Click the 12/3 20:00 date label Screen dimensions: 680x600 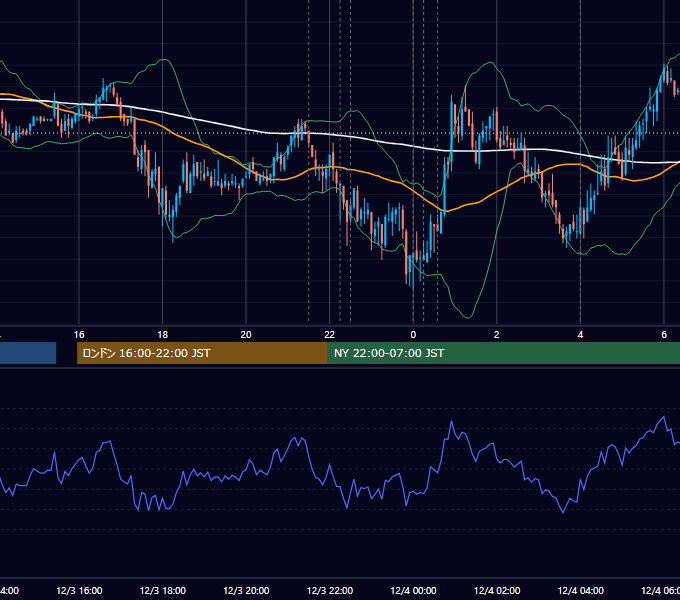point(246,590)
